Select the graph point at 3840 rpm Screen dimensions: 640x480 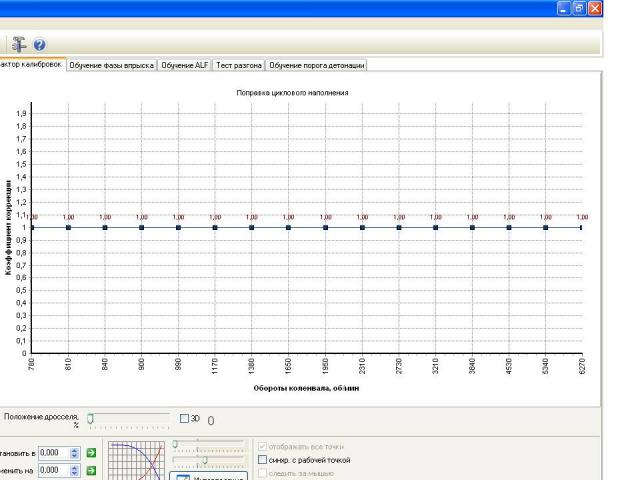point(472,228)
